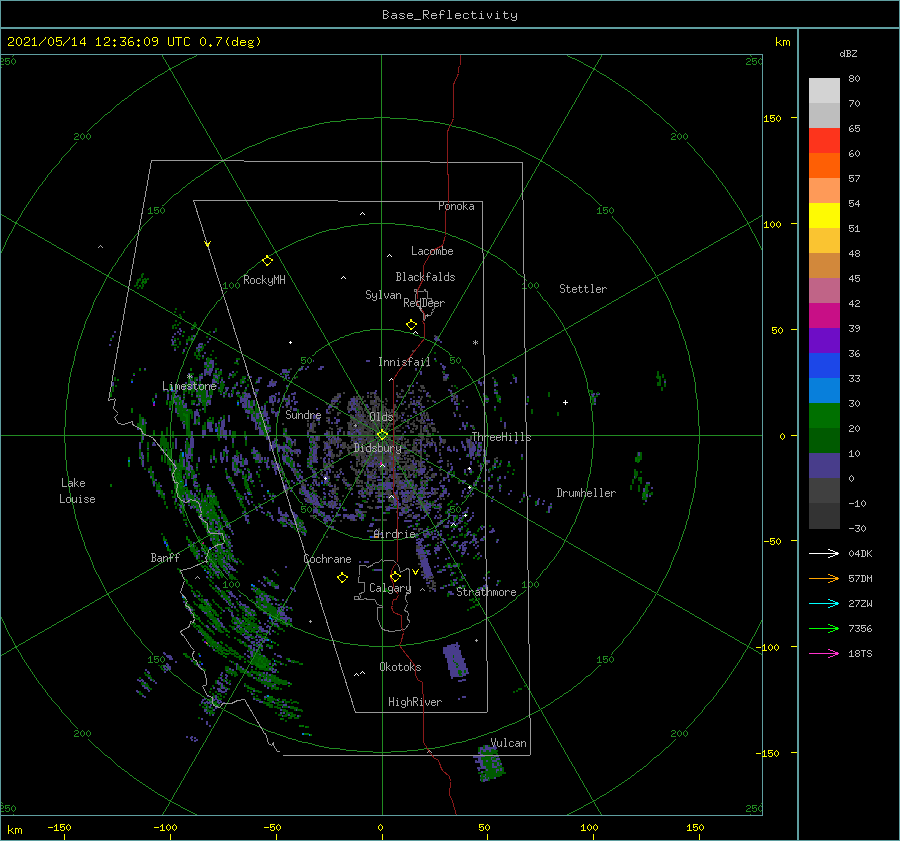Select the red 65 dBZ color swatch

coord(824,141)
